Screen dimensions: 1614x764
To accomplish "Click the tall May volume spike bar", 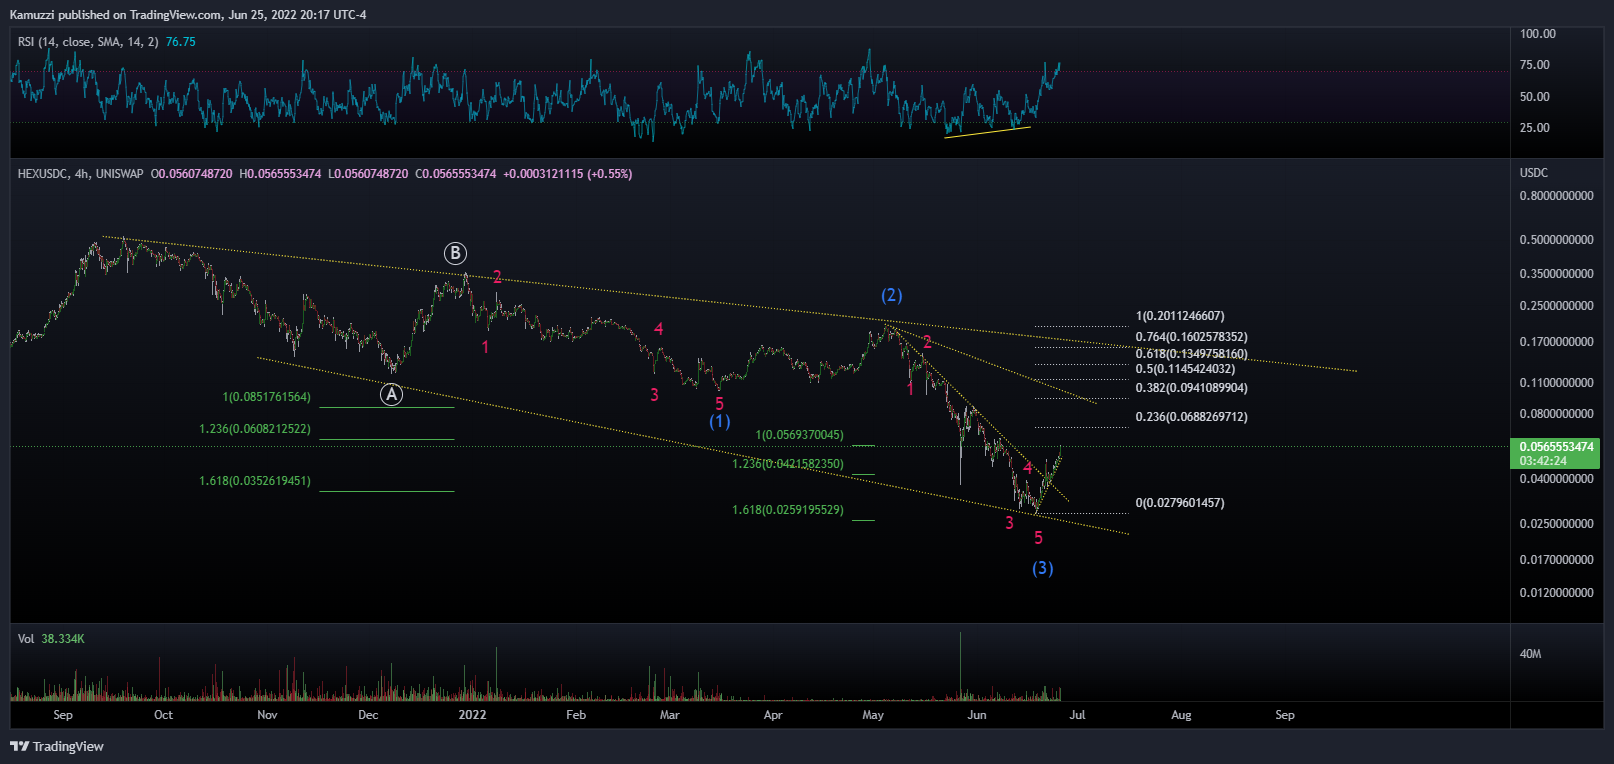I will coord(960,665).
